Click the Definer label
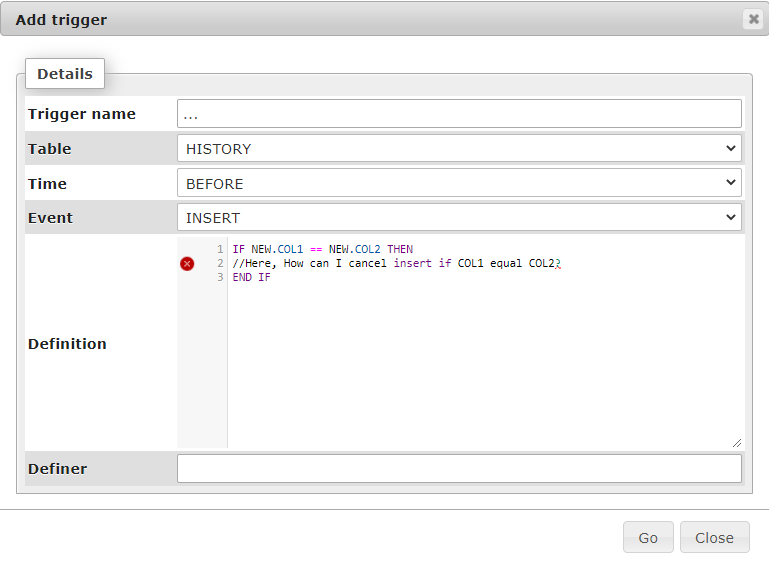This screenshot has width=769, height=569. pyautogui.click(x=57, y=469)
